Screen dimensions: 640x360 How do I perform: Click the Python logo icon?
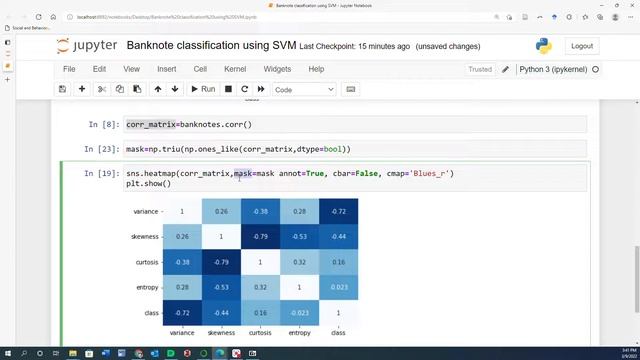click(544, 46)
